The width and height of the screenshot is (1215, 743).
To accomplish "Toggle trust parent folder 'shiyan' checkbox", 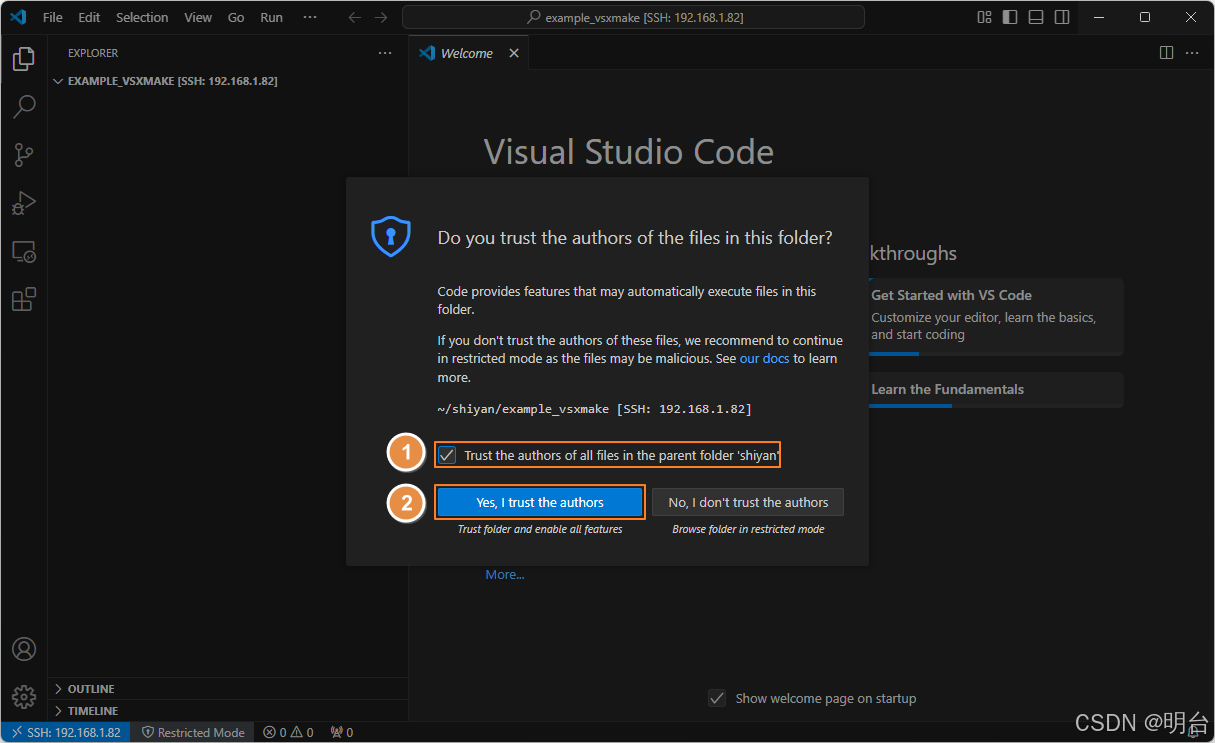I will 447,455.
